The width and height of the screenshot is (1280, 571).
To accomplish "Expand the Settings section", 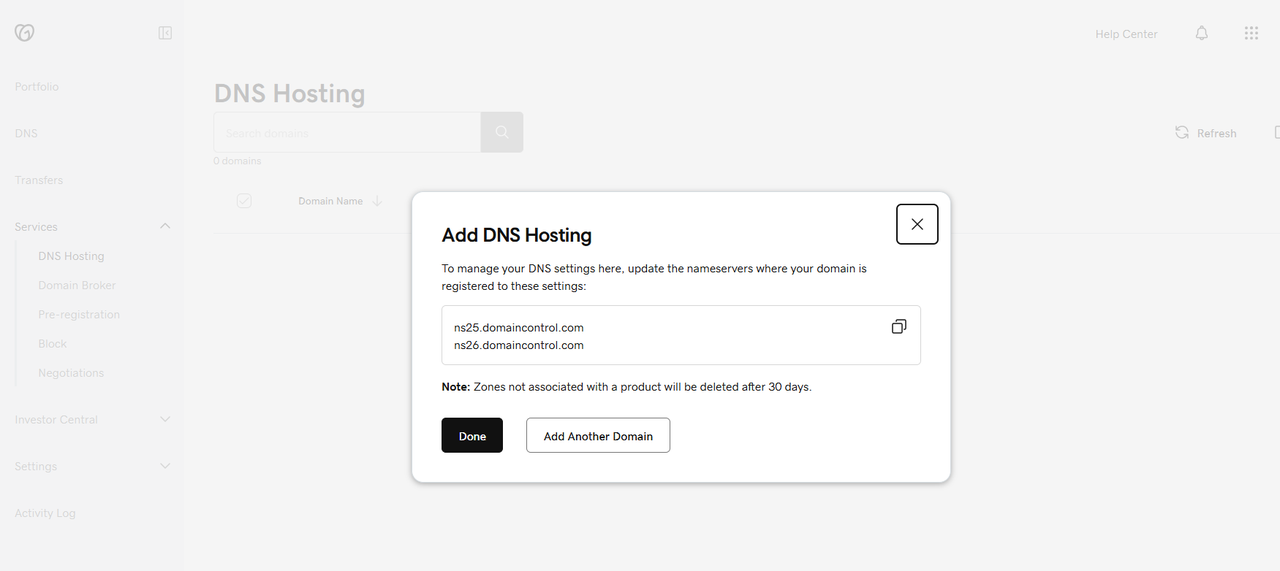I will point(165,466).
